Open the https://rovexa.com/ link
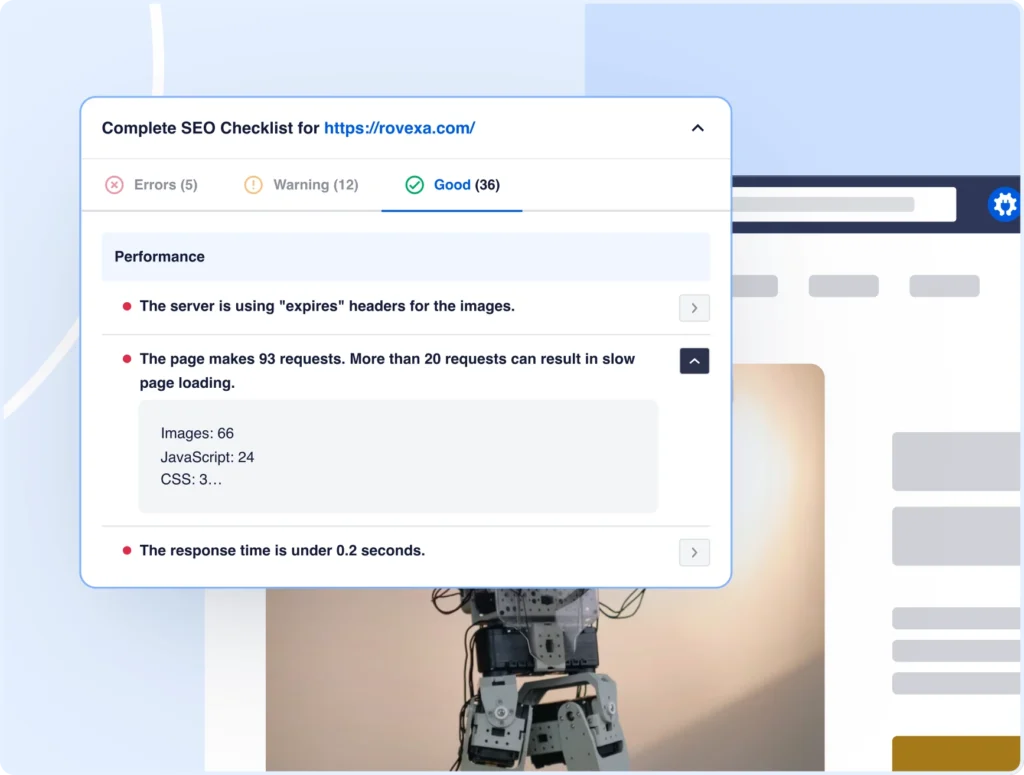The image size is (1024, 775). pyautogui.click(x=400, y=128)
